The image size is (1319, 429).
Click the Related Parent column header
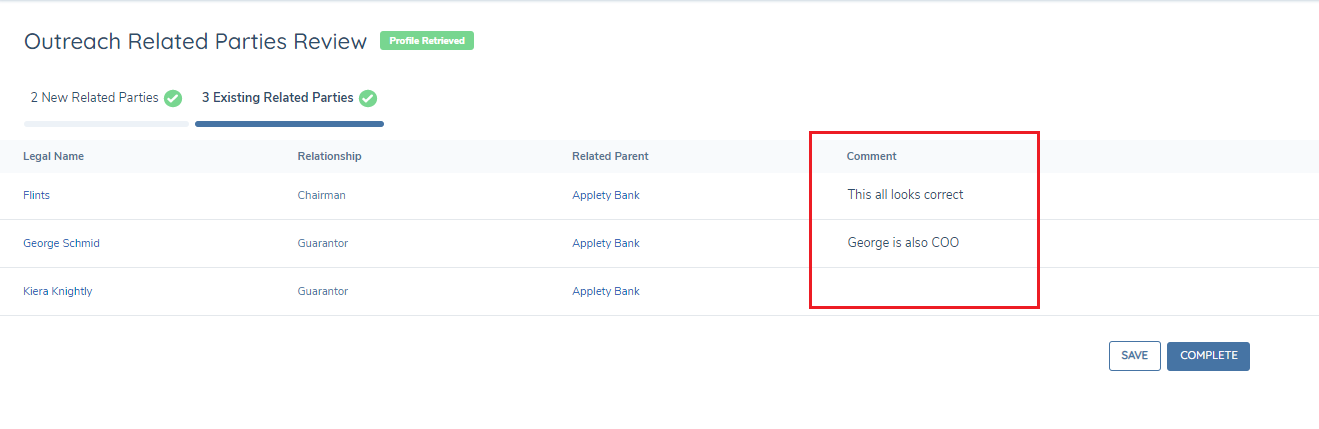[610, 156]
